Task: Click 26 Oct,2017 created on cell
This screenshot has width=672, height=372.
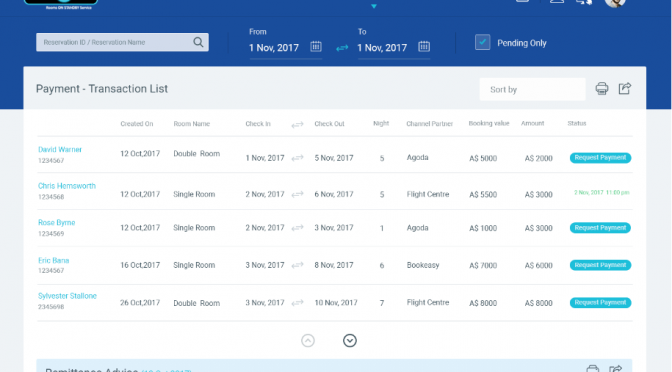Action: (140, 303)
